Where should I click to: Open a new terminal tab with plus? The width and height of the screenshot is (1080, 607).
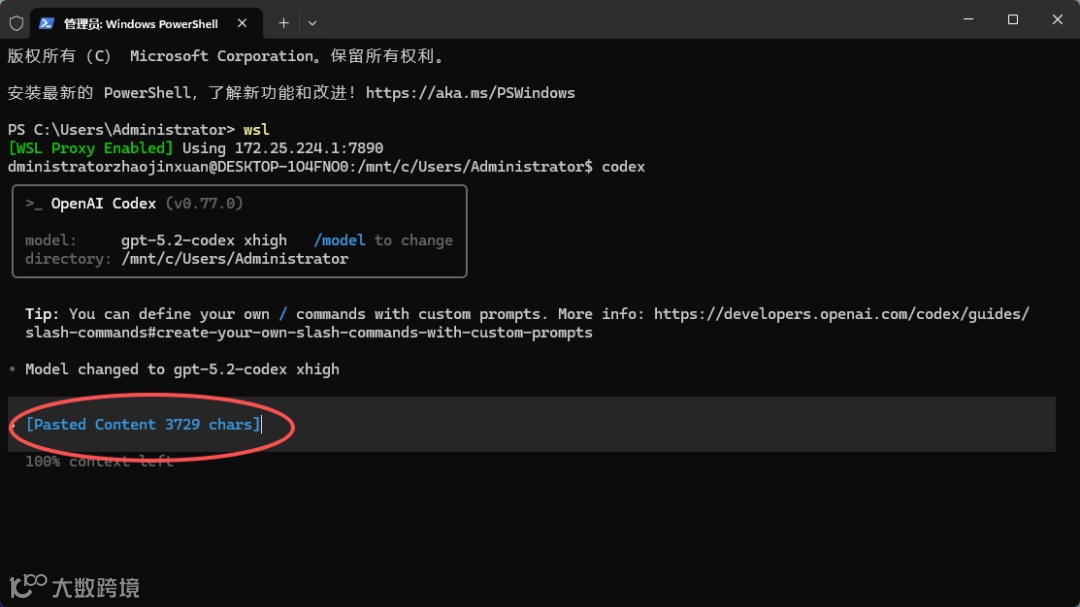[284, 23]
